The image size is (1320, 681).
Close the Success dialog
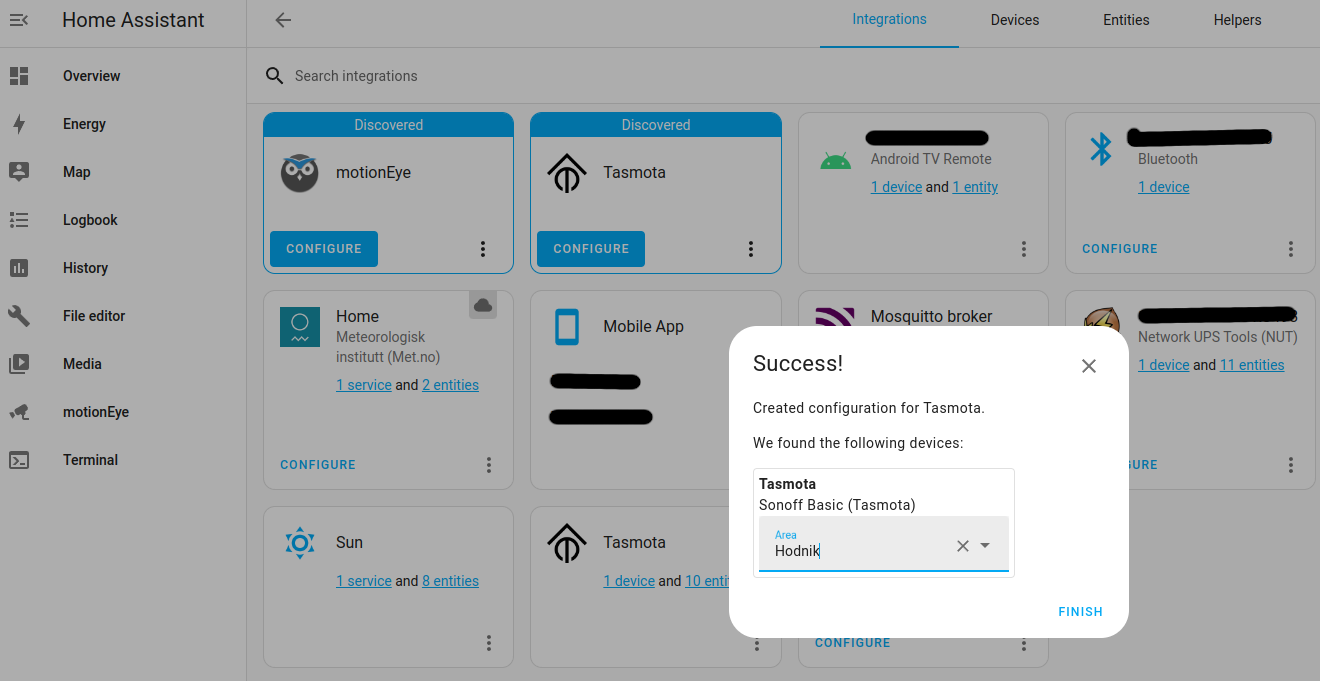[1089, 366]
